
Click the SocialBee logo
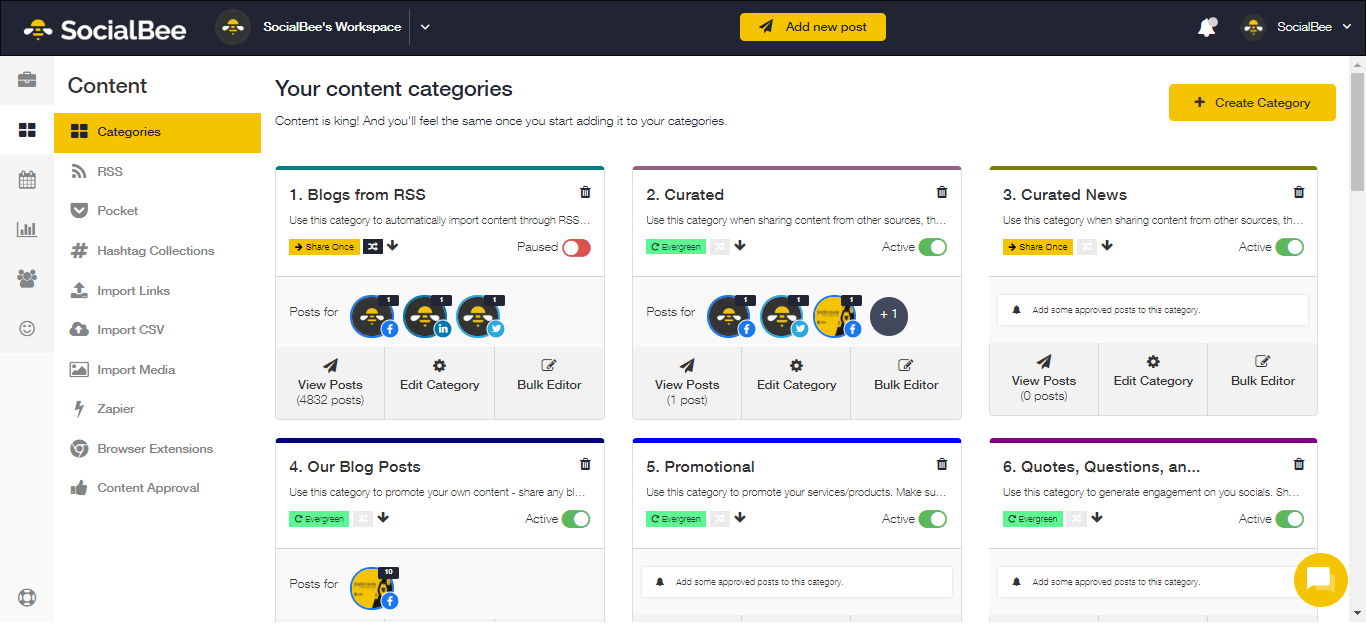(105, 28)
